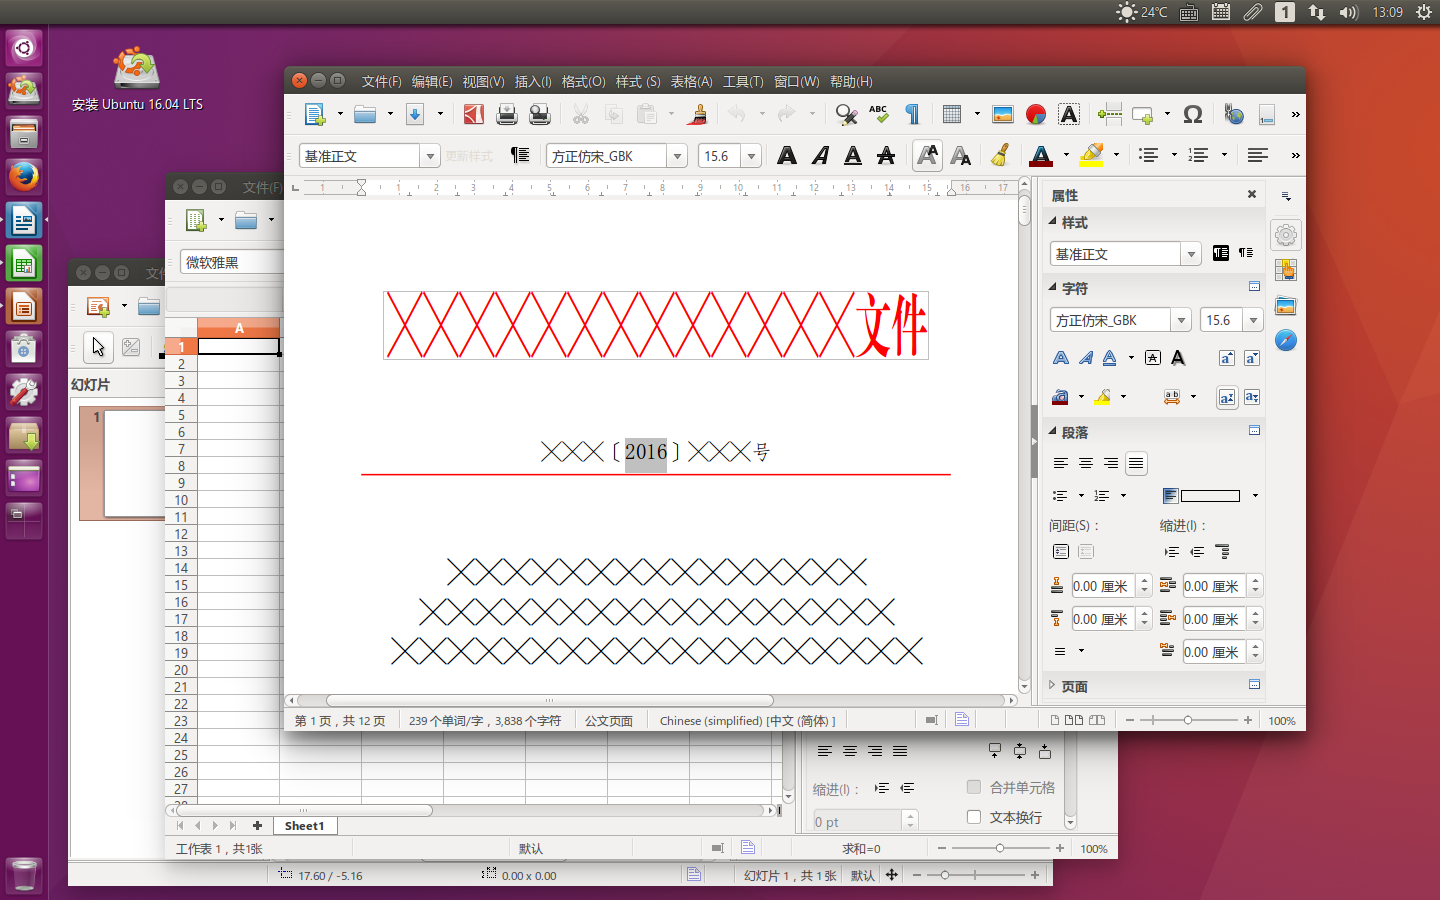Open the sidebar Gallery deck icon

(x=1286, y=306)
